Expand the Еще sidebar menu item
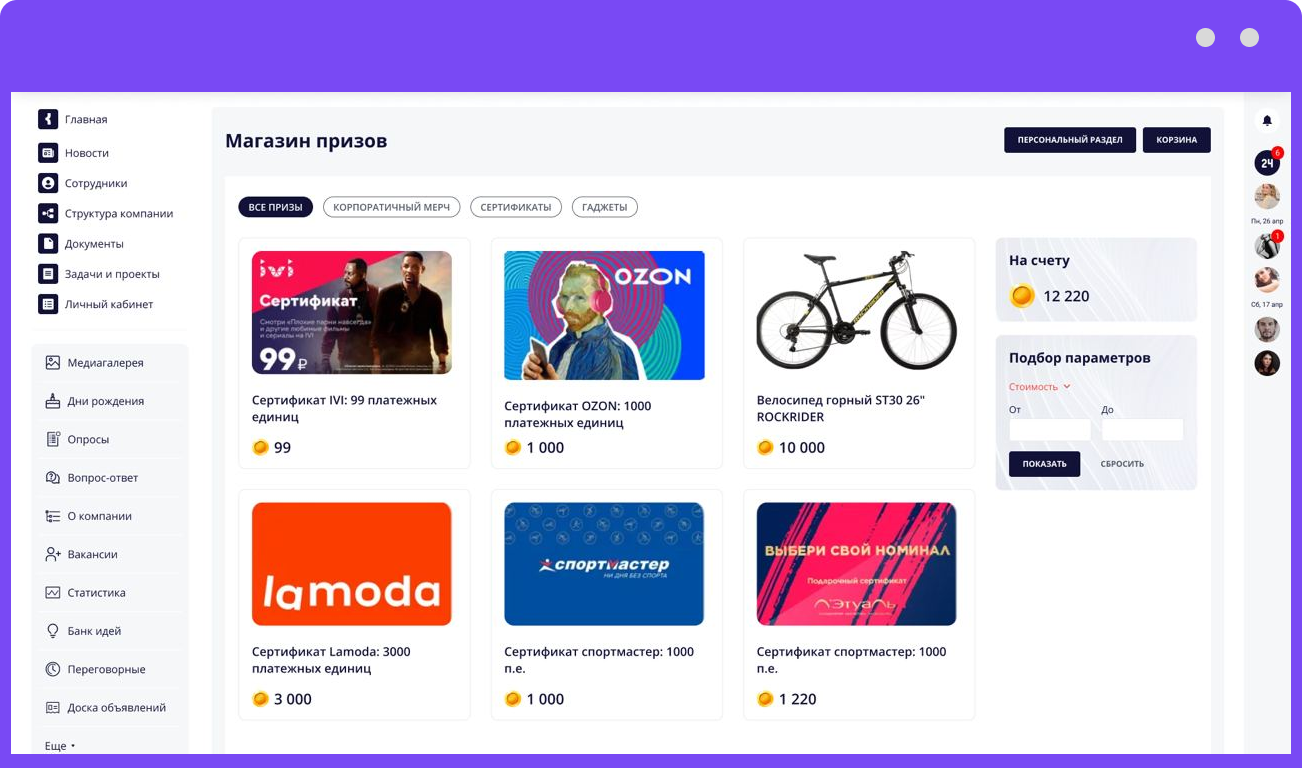This screenshot has width=1302, height=768. click(x=60, y=746)
